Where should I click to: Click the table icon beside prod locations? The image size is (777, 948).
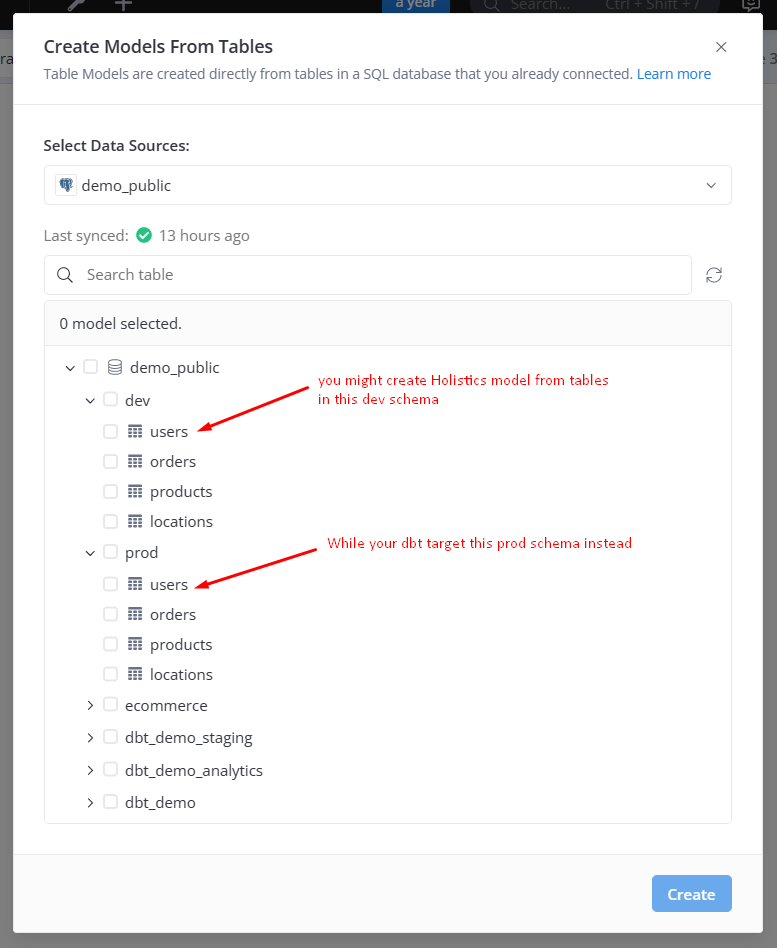coord(136,674)
